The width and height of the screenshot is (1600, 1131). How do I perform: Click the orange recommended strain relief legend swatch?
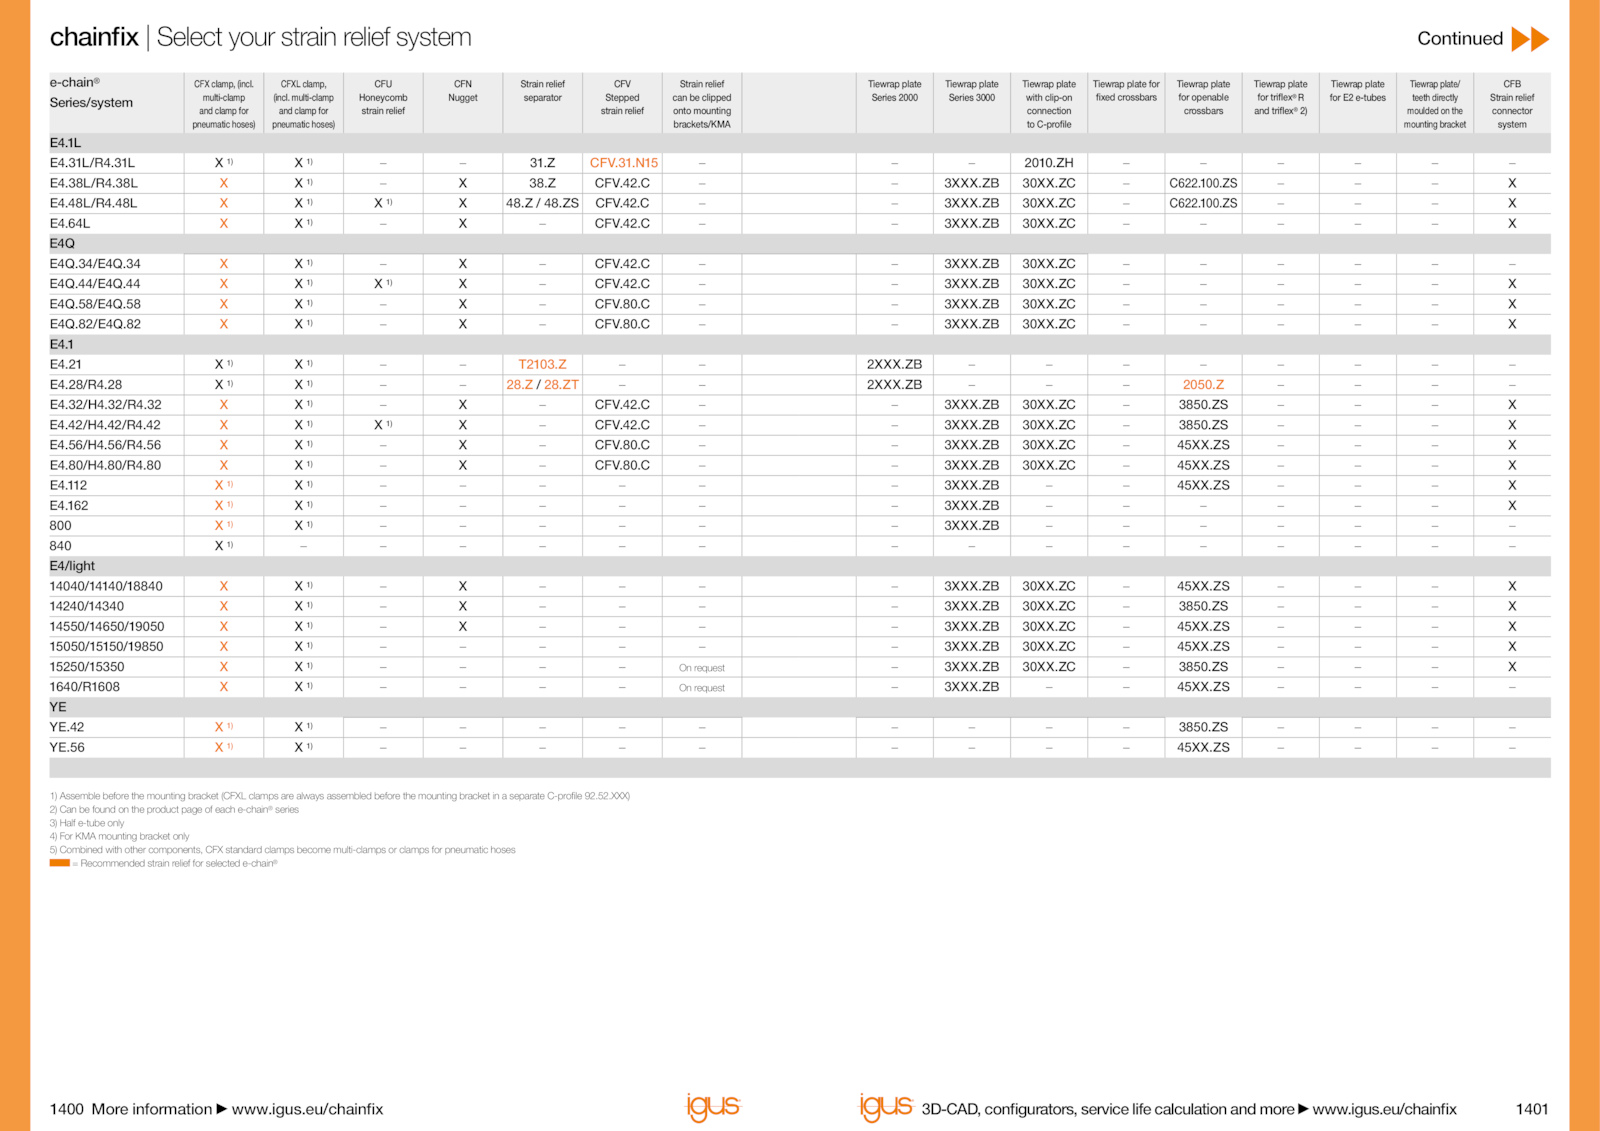click(x=59, y=863)
